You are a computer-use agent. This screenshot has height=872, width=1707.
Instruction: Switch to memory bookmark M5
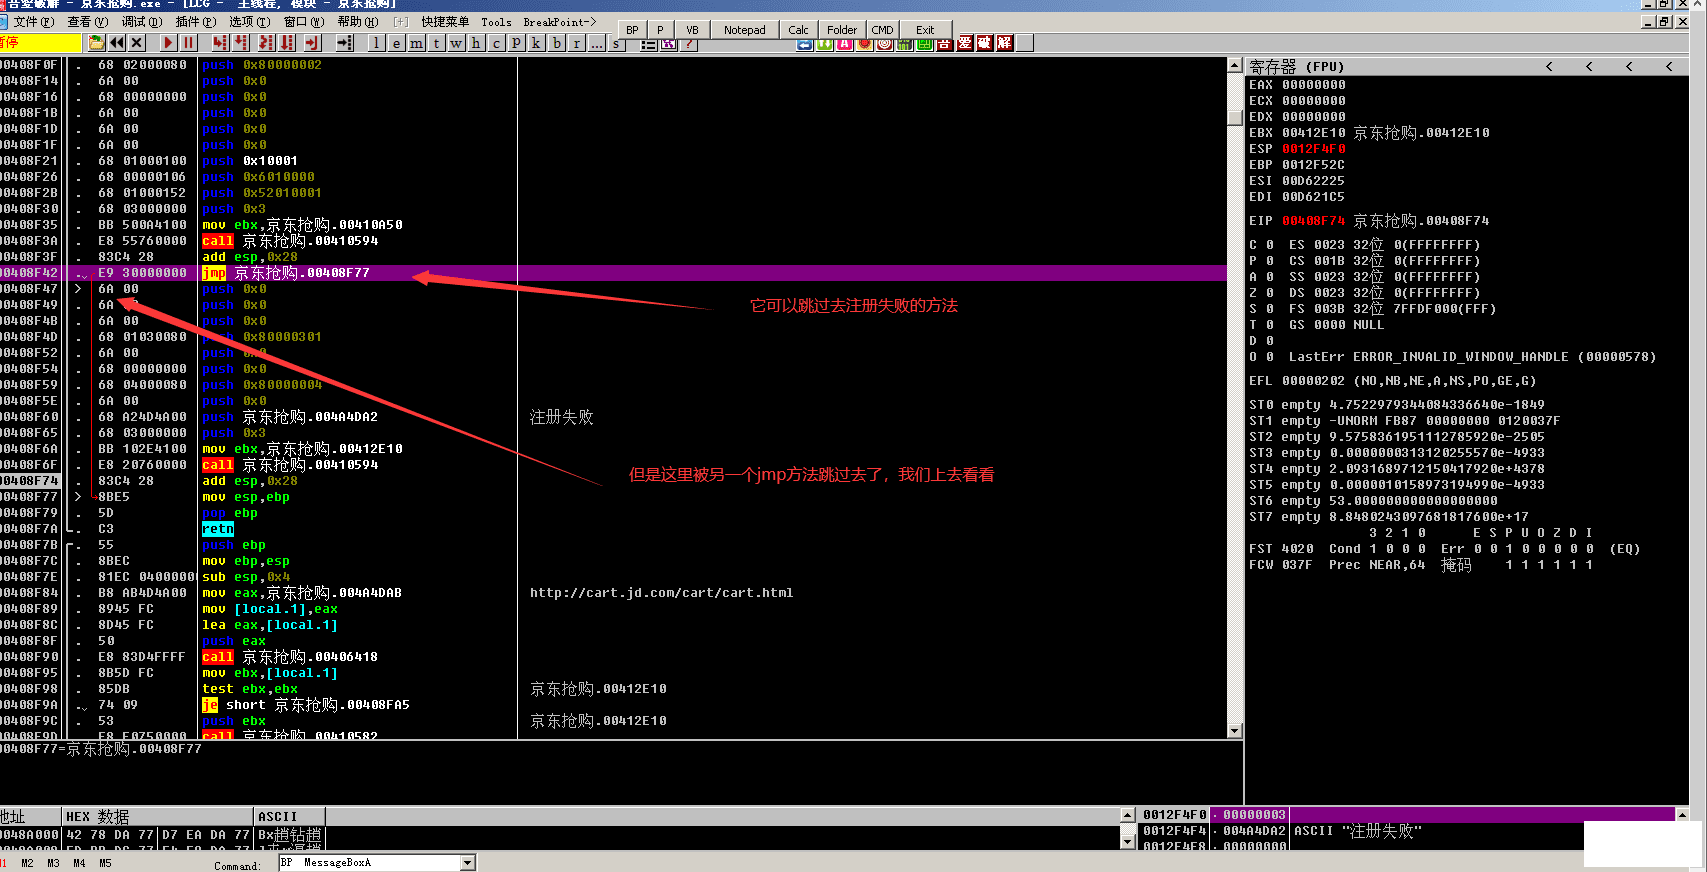click(105, 863)
